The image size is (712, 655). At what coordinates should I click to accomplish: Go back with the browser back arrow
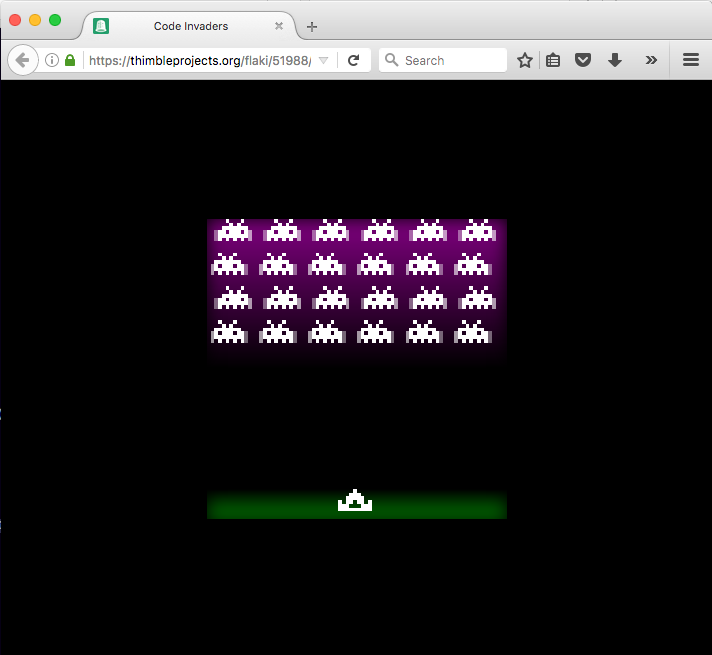click(x=22, y=60)
